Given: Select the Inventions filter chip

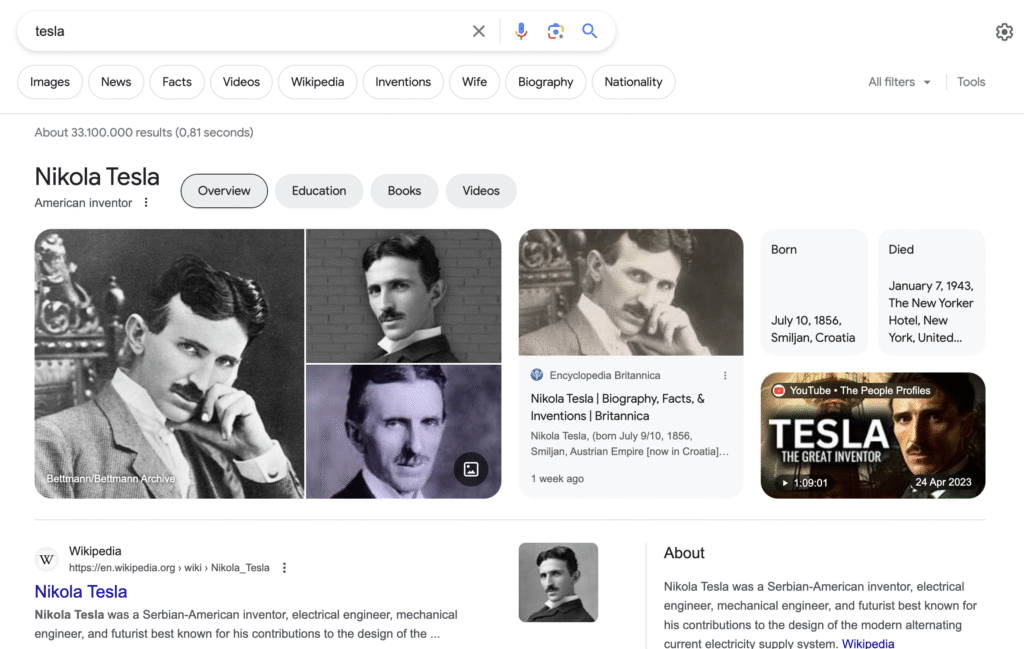Looking at the screenshot, I should [x=403, y=82].
